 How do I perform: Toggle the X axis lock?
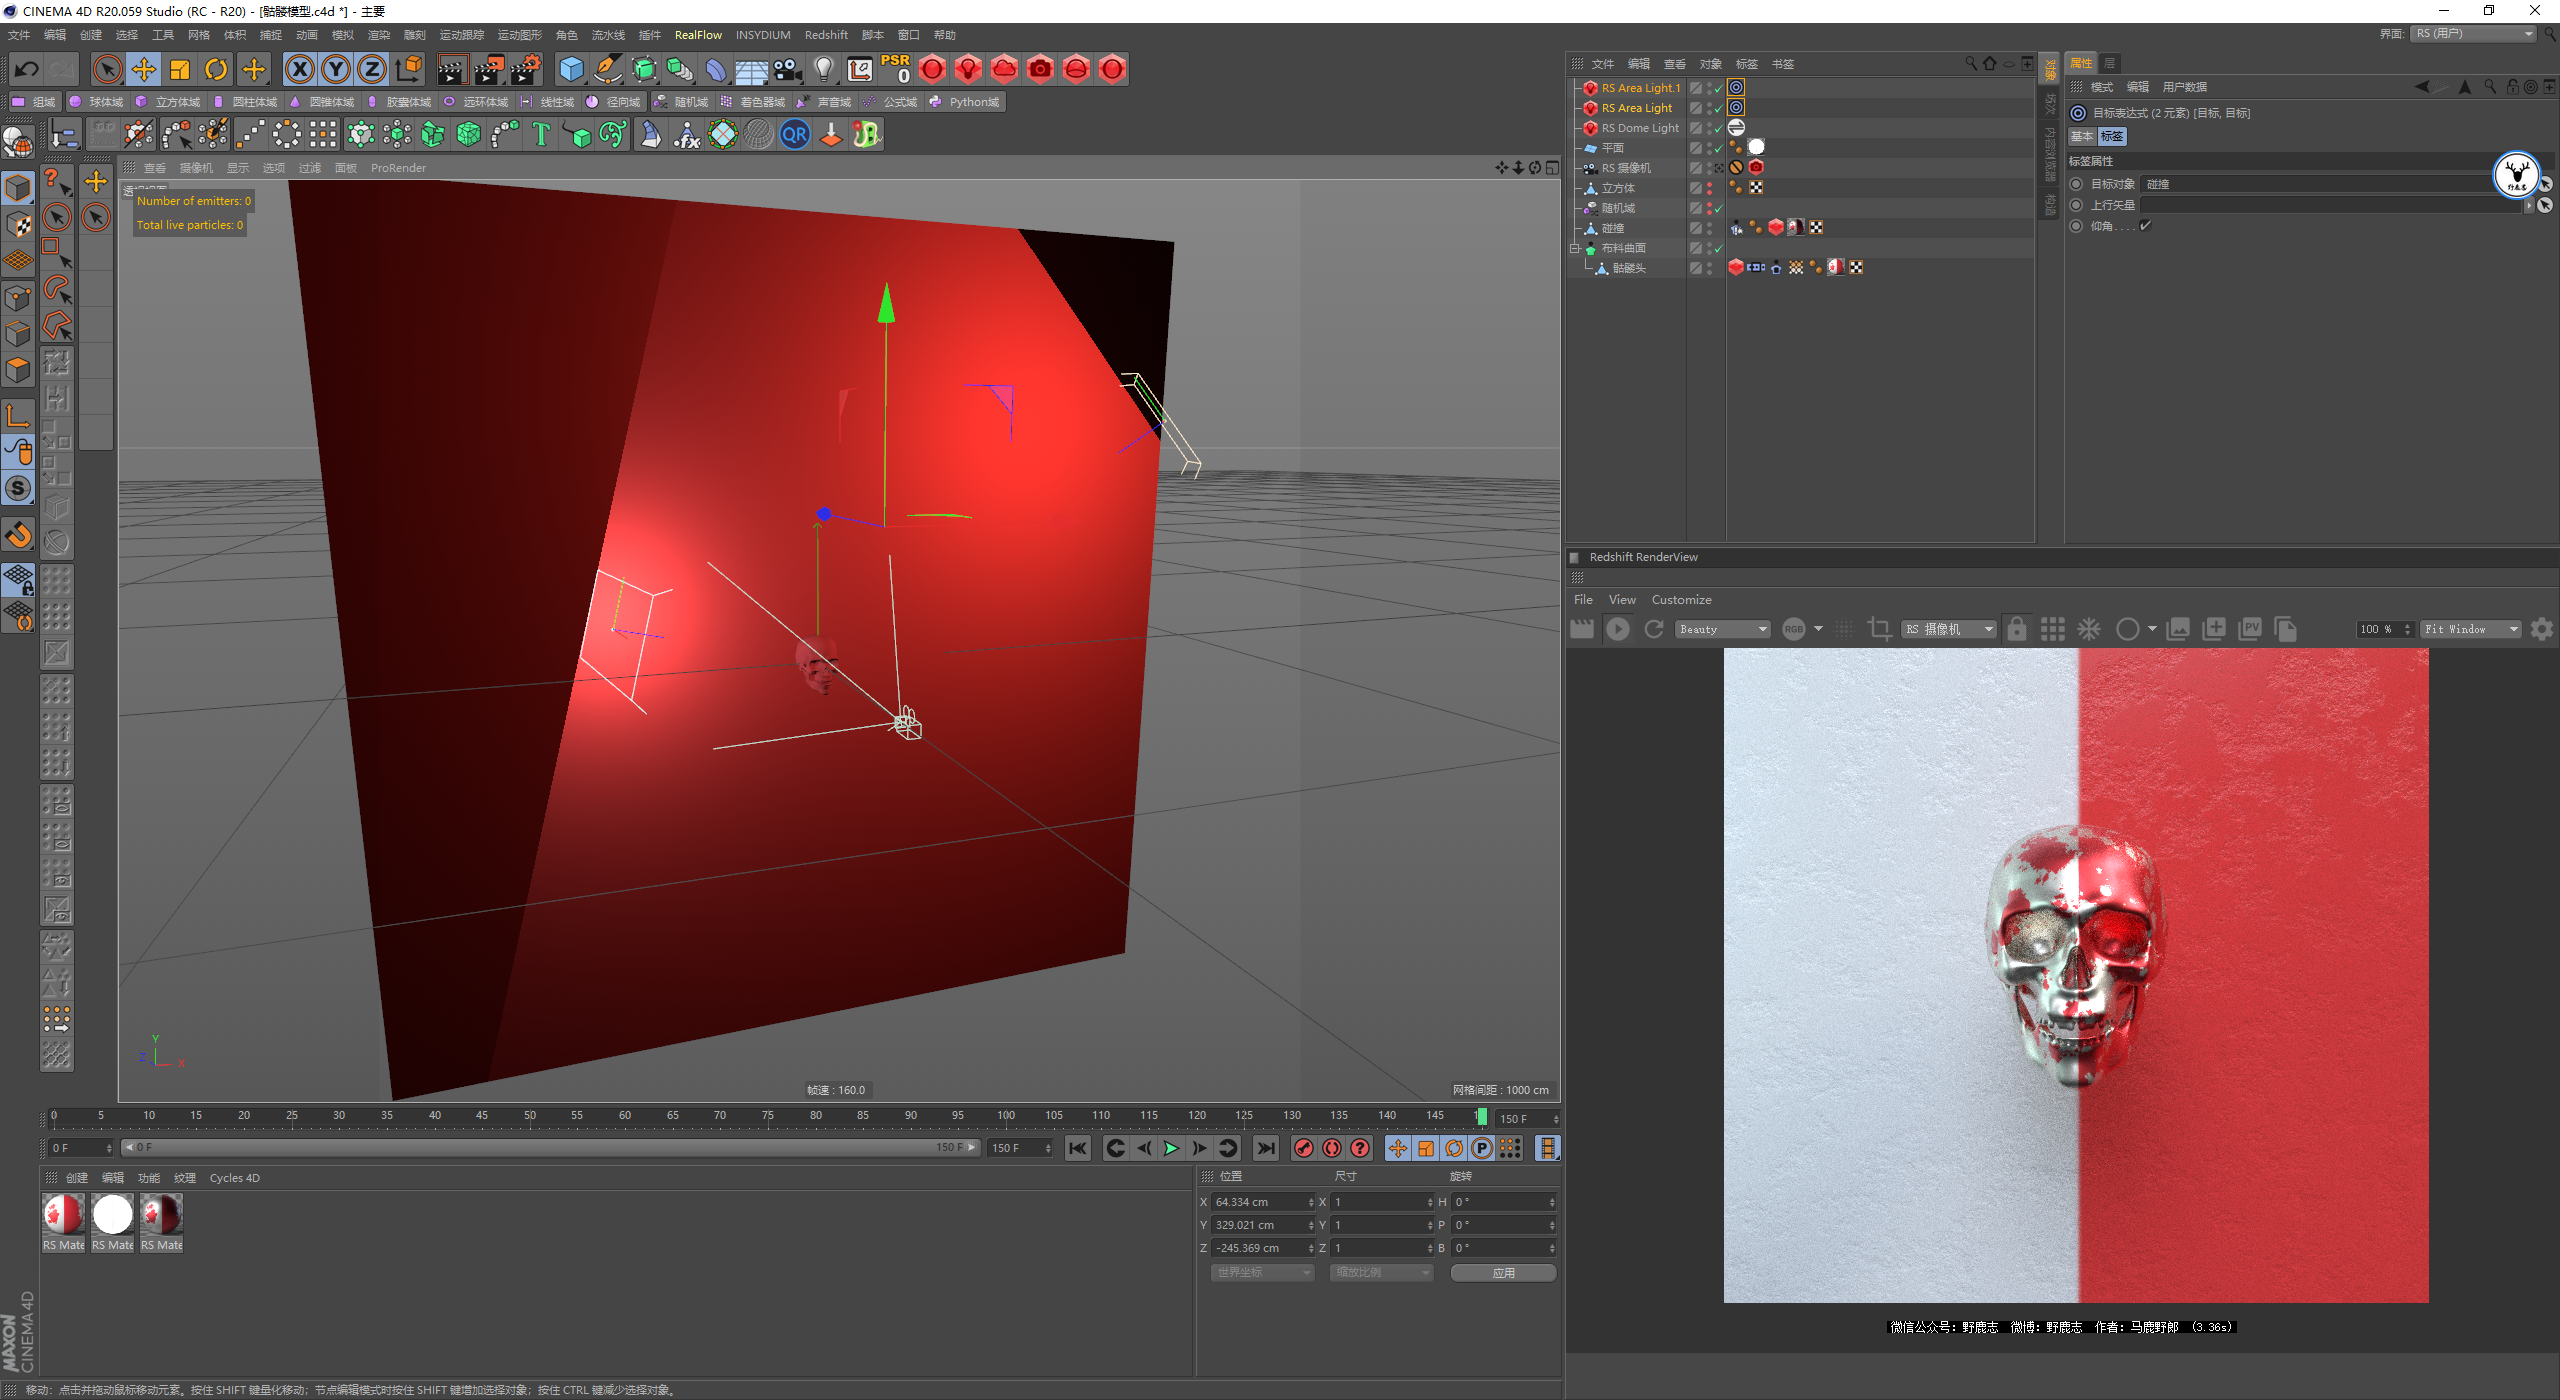(x=299, y=69)
